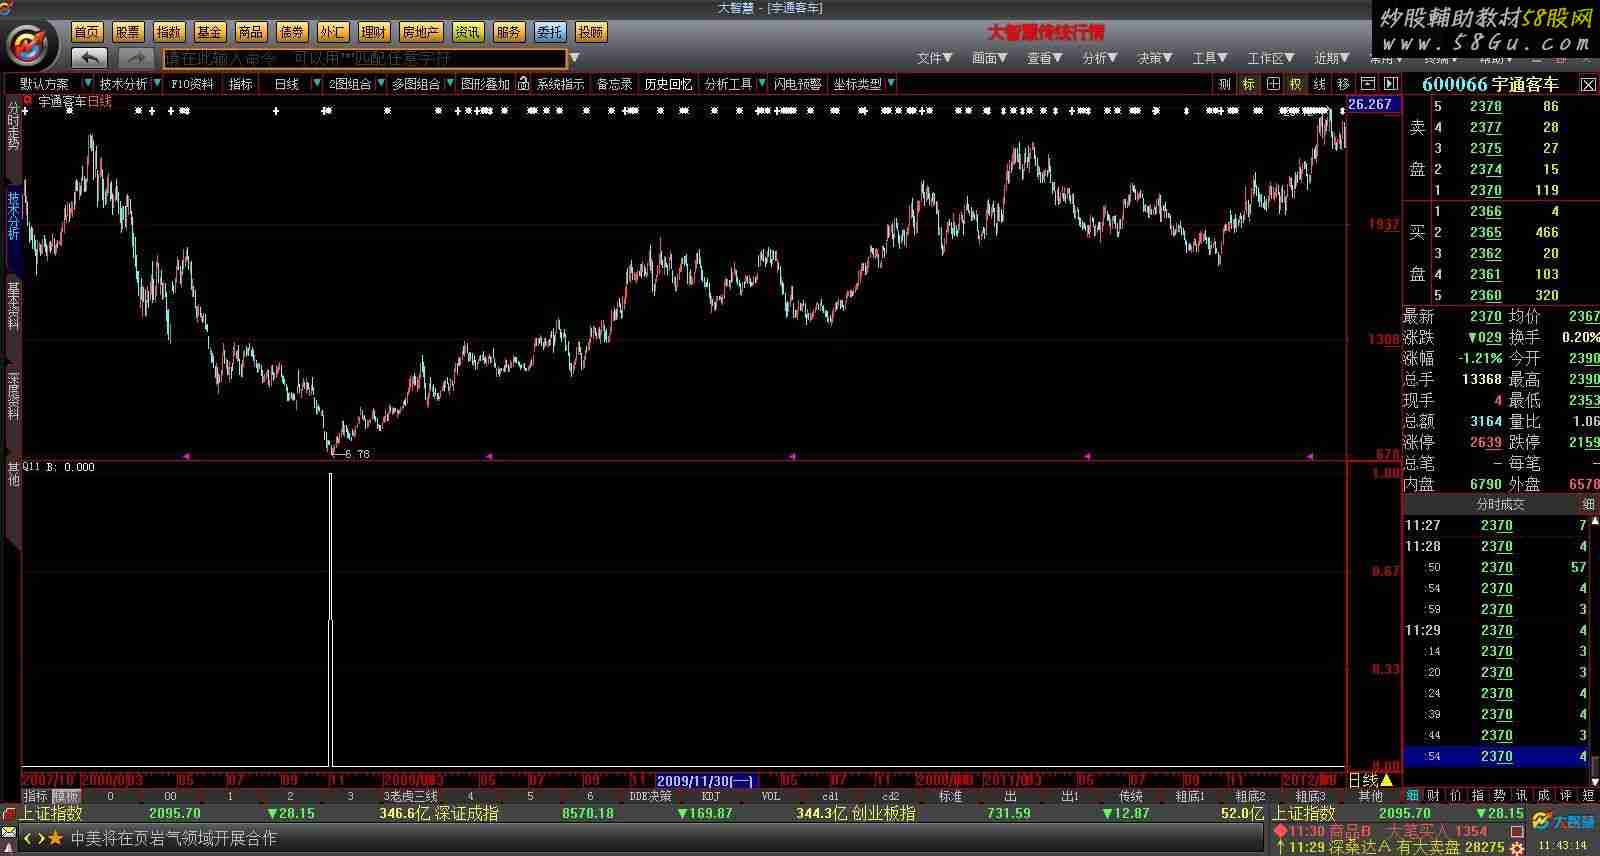Select the DDE决策 indicator tab
Image resolution: width=1600 pixels, height=856 pixels.
click(x=651, y=796)
